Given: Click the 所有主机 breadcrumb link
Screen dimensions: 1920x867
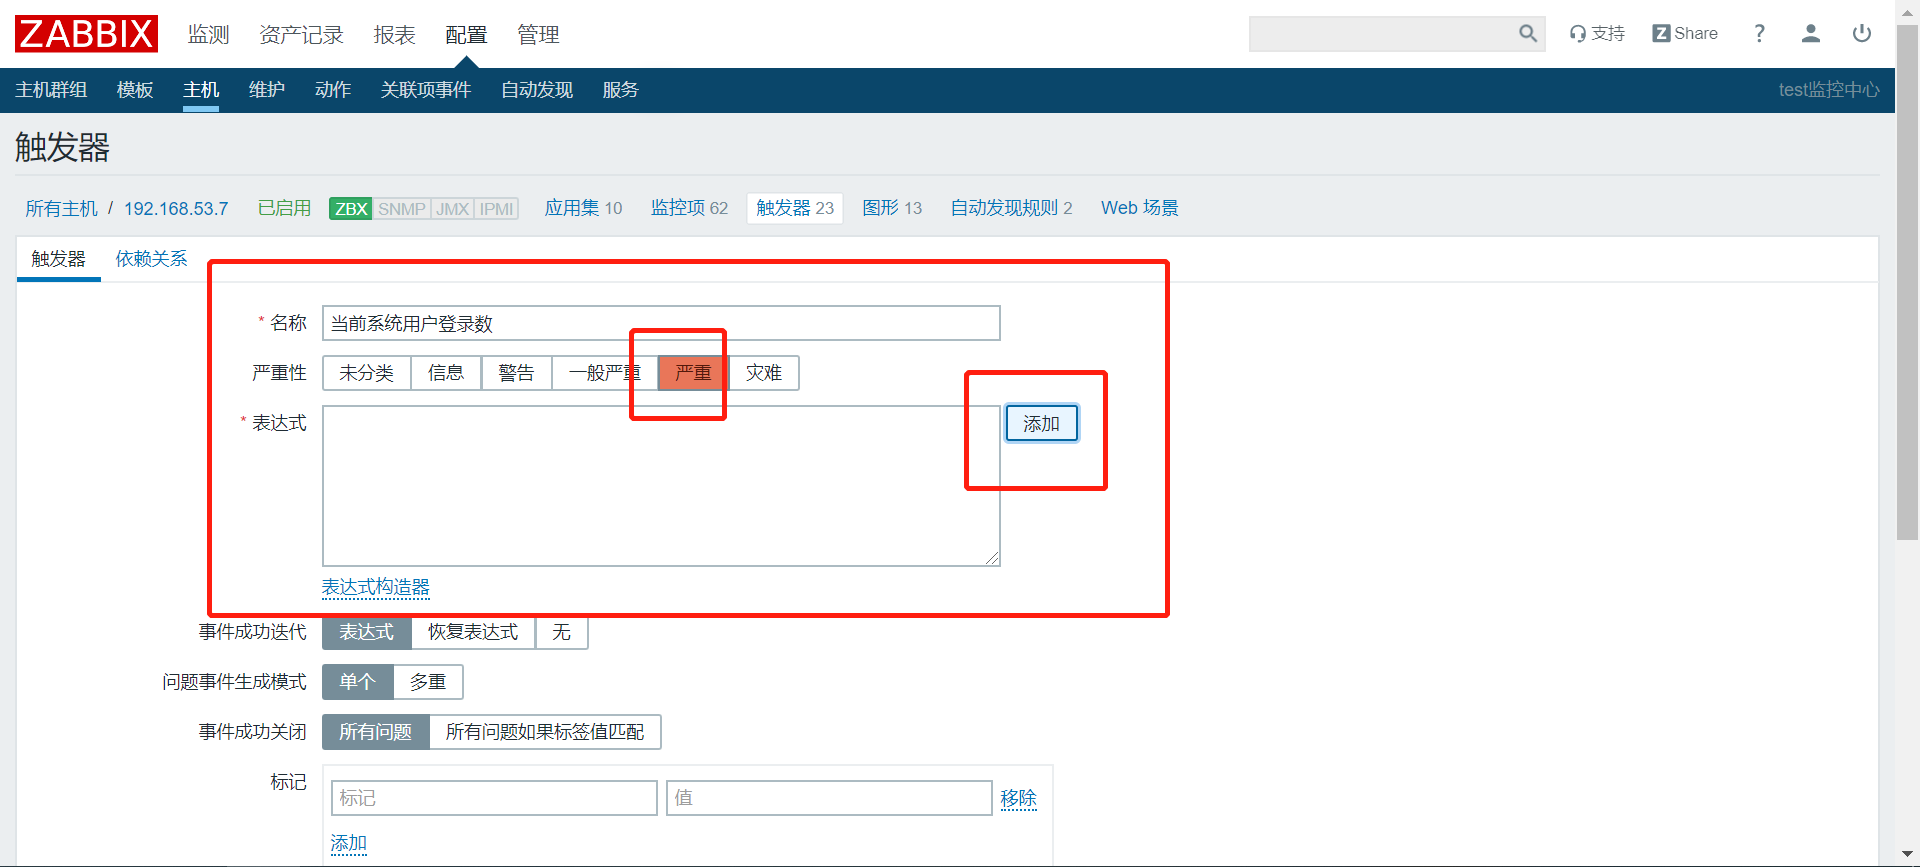Looking at the screenshot, I should coord(62,208).
